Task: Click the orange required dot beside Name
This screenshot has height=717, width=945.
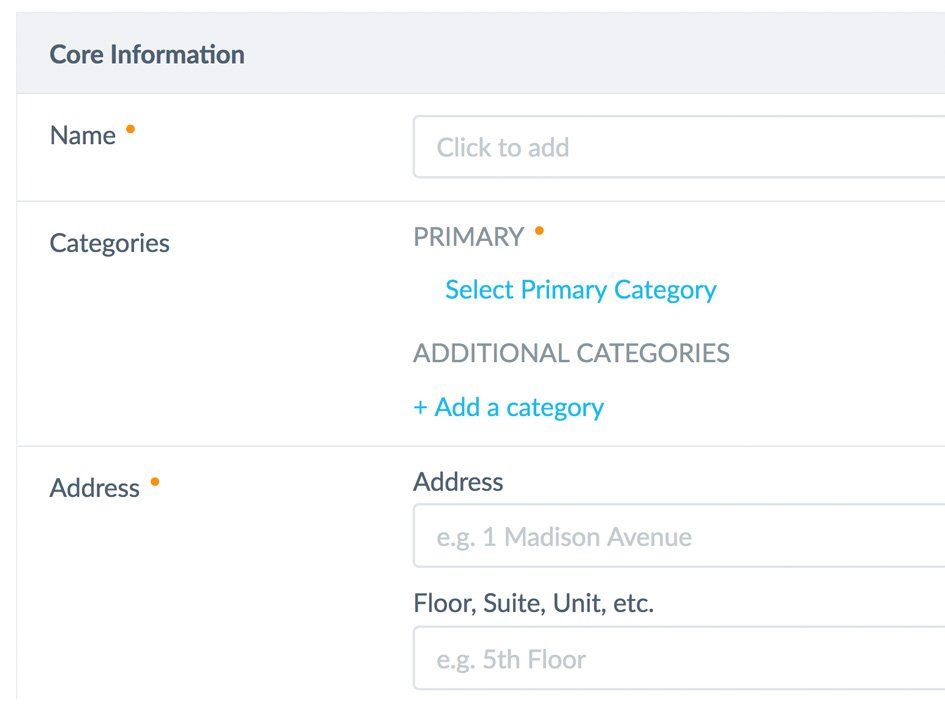Action: pyautogui.click(x=130, y=130)
